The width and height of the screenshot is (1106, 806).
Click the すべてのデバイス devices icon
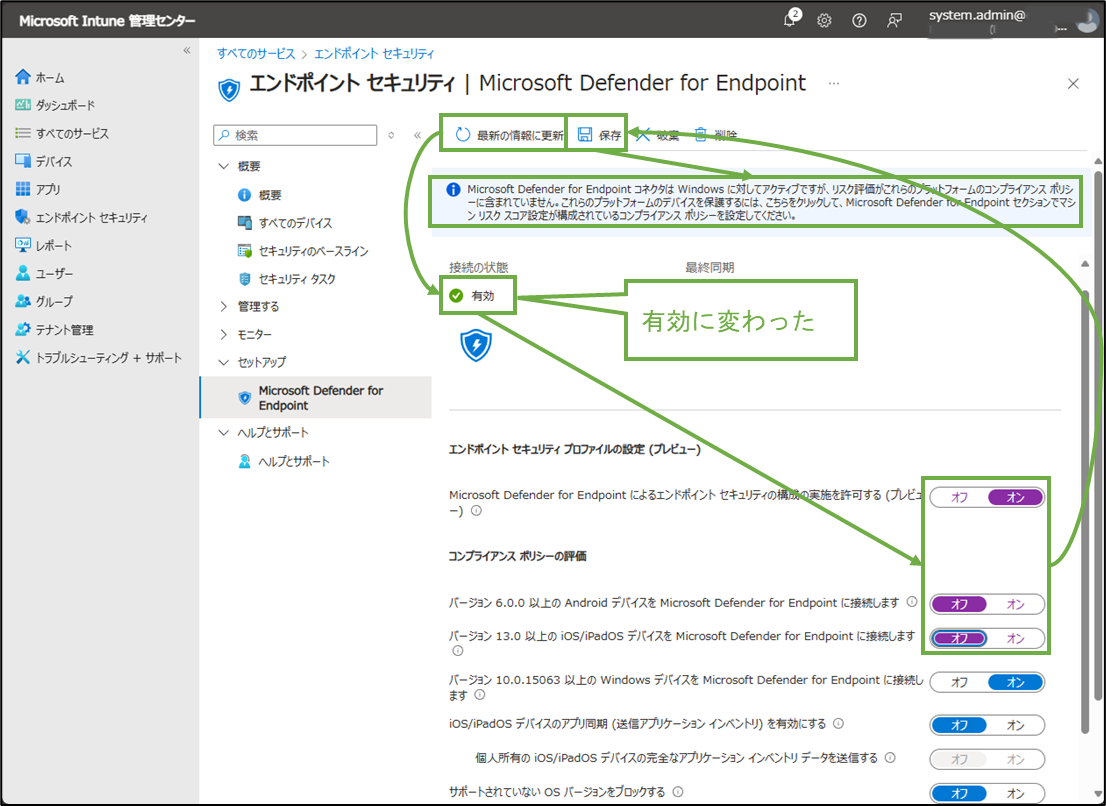click(x=244, y=223)
